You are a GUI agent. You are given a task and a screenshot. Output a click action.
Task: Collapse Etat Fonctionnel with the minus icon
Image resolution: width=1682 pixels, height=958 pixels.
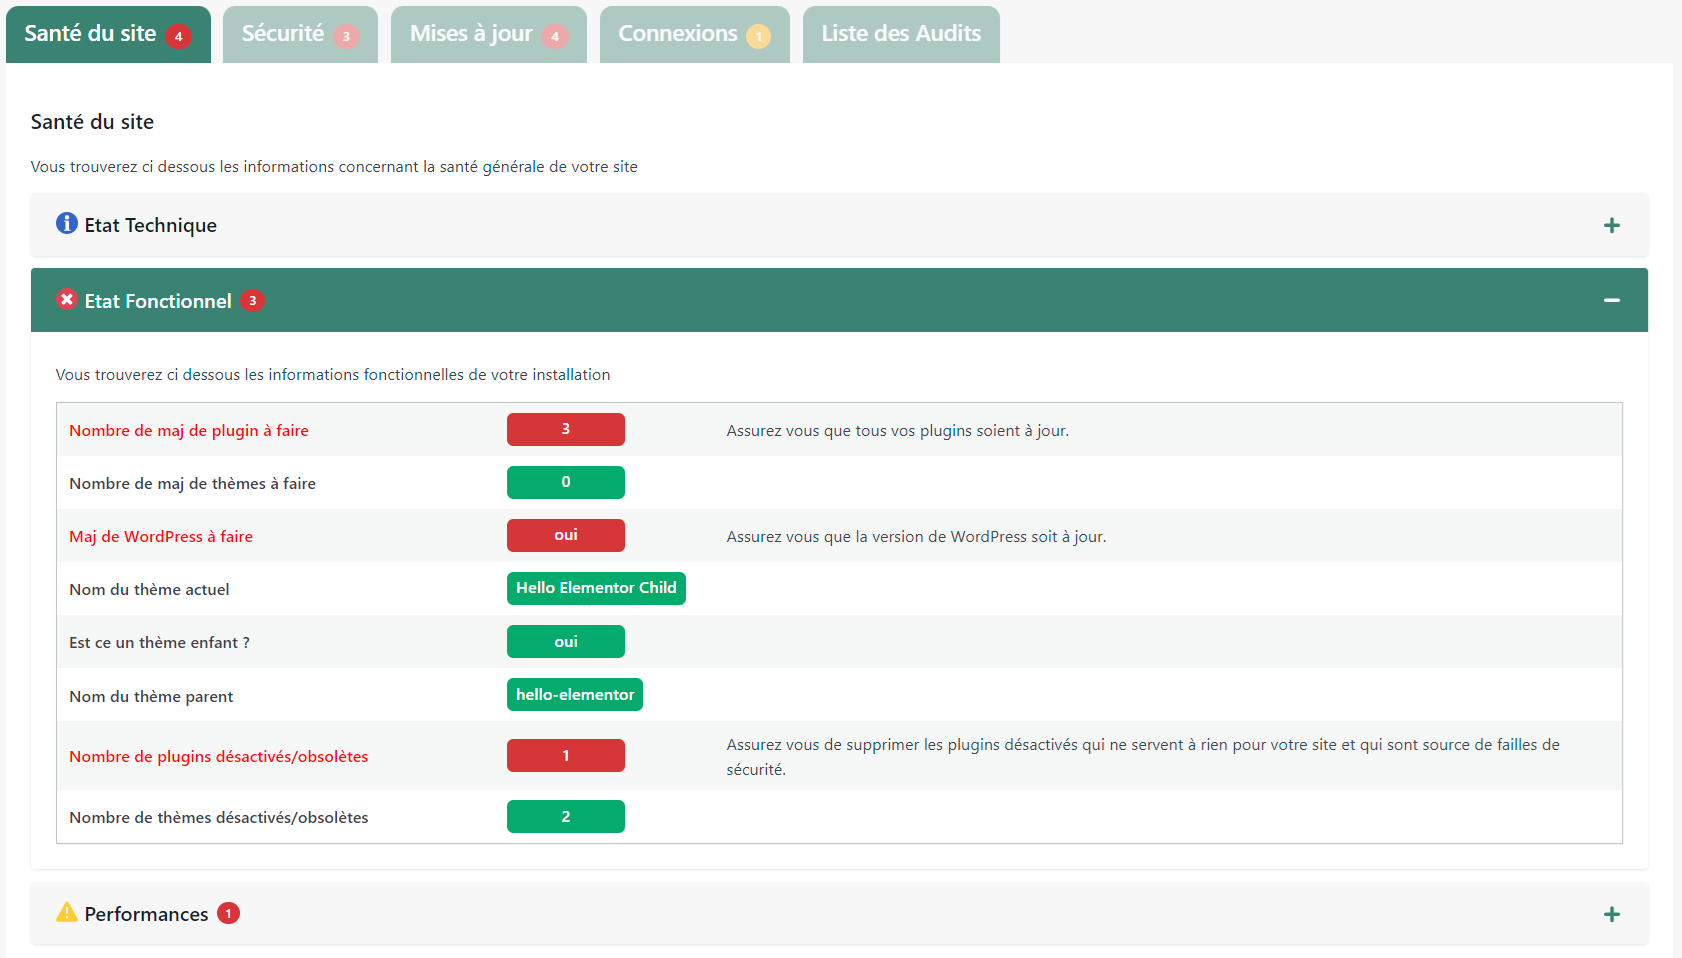(x=1611, y=300)
